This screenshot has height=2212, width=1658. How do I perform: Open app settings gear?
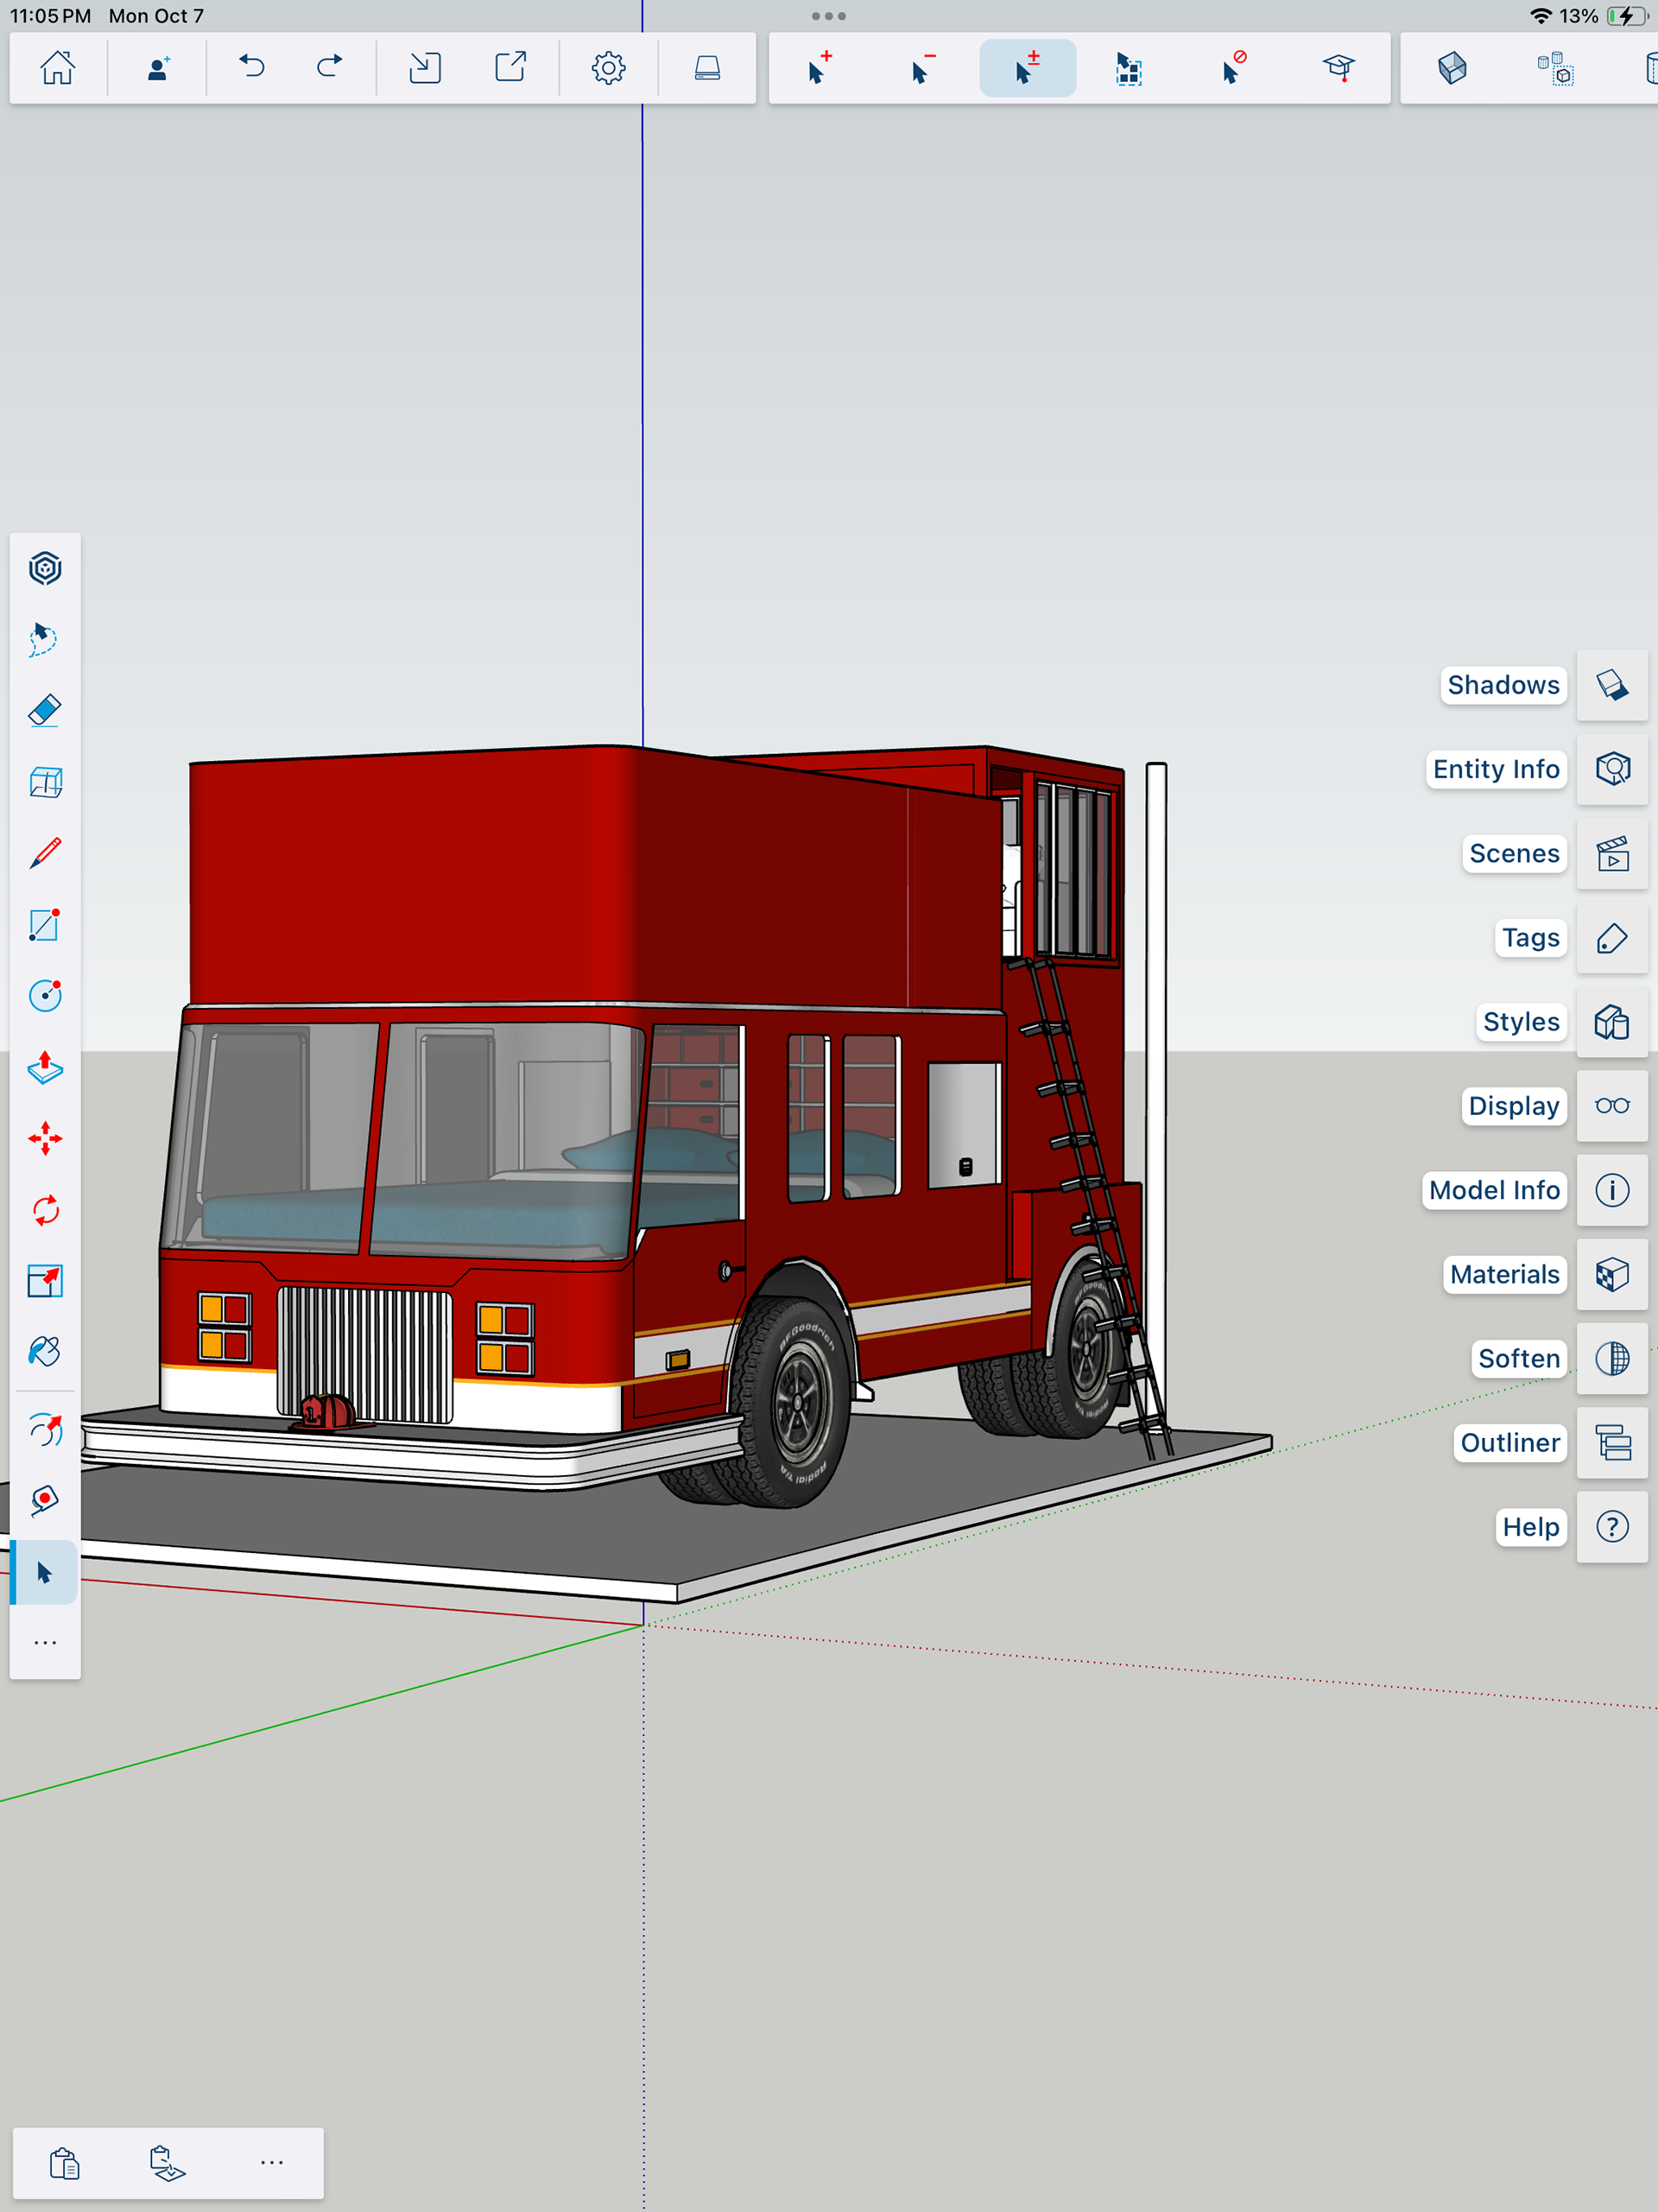[x=608, y=68]
